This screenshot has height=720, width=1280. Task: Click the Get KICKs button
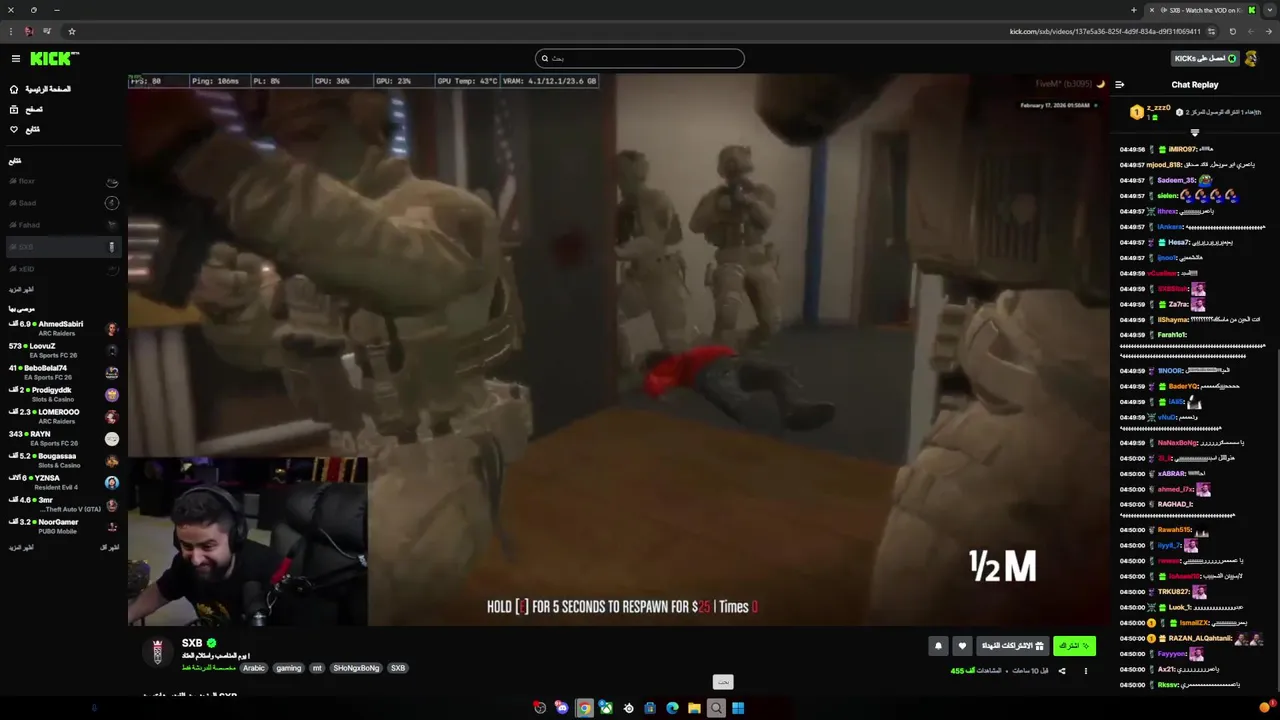click(1205, 58)
